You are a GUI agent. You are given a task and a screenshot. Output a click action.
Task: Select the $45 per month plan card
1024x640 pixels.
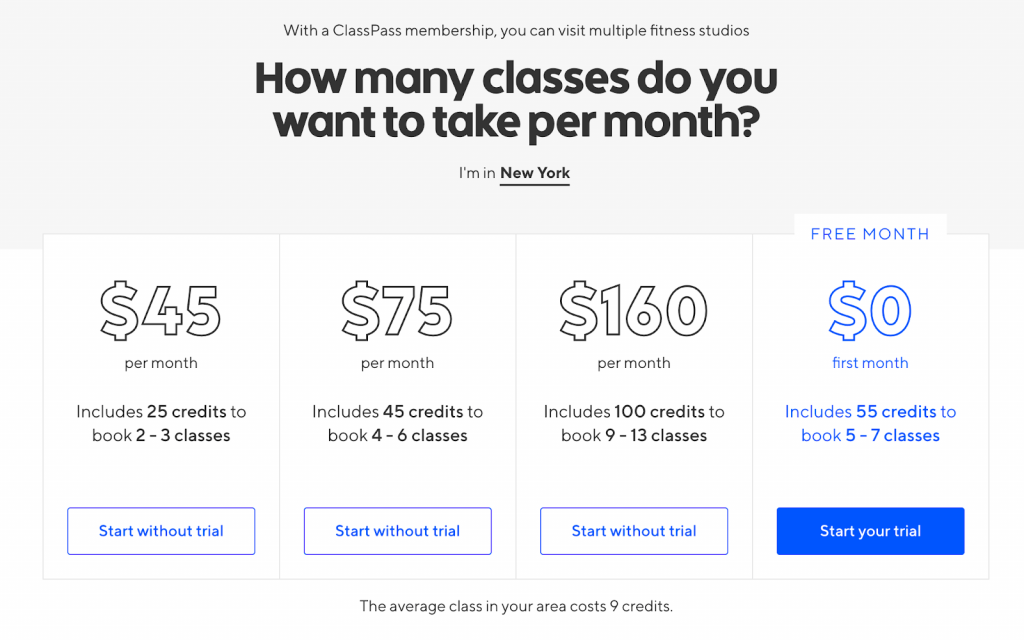160,405
